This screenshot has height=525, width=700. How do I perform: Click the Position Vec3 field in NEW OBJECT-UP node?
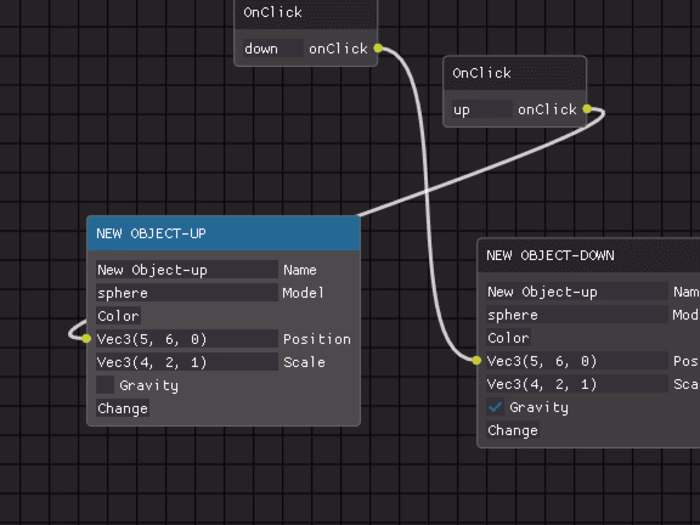click(187, 339)
